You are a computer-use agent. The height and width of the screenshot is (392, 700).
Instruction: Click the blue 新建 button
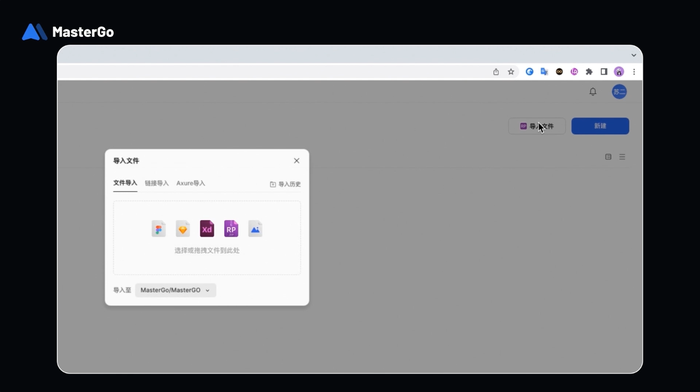600,126
